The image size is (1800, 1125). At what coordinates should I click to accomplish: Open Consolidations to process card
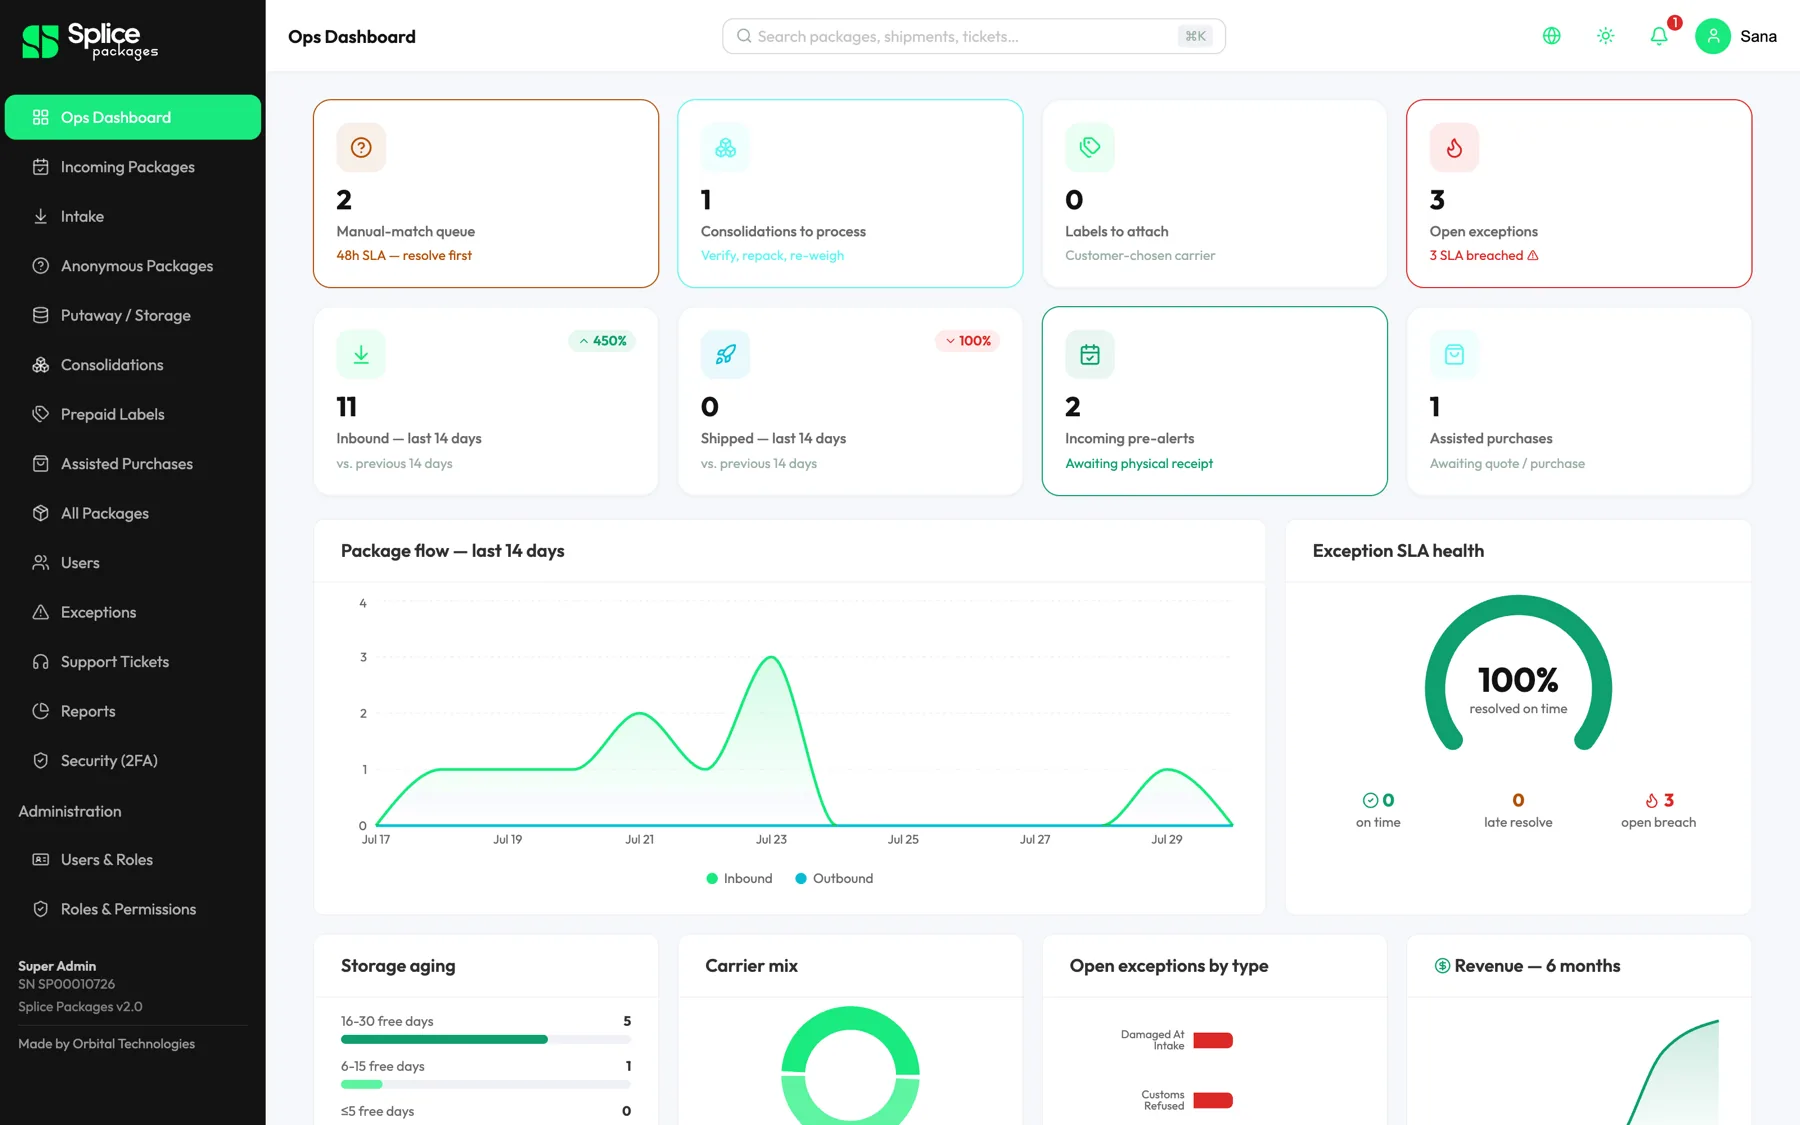pos(850,193)
